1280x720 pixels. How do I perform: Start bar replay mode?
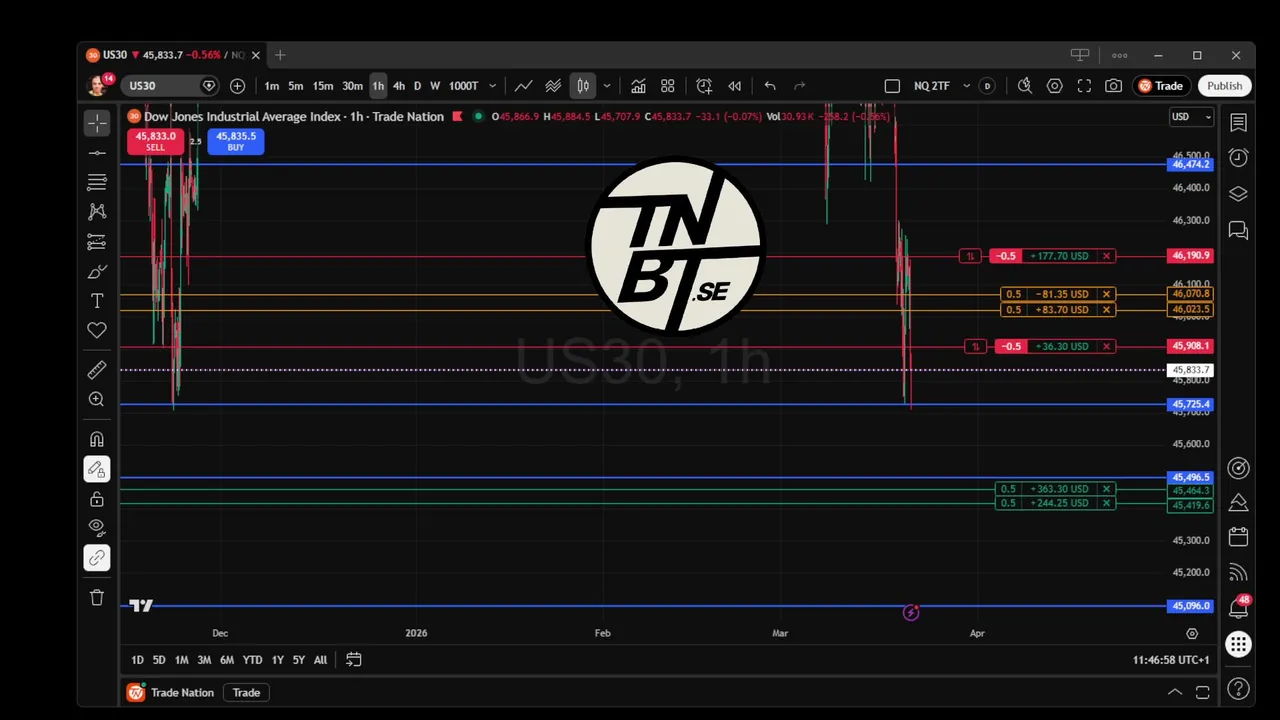pyautogui.click(x=735, y=86)
